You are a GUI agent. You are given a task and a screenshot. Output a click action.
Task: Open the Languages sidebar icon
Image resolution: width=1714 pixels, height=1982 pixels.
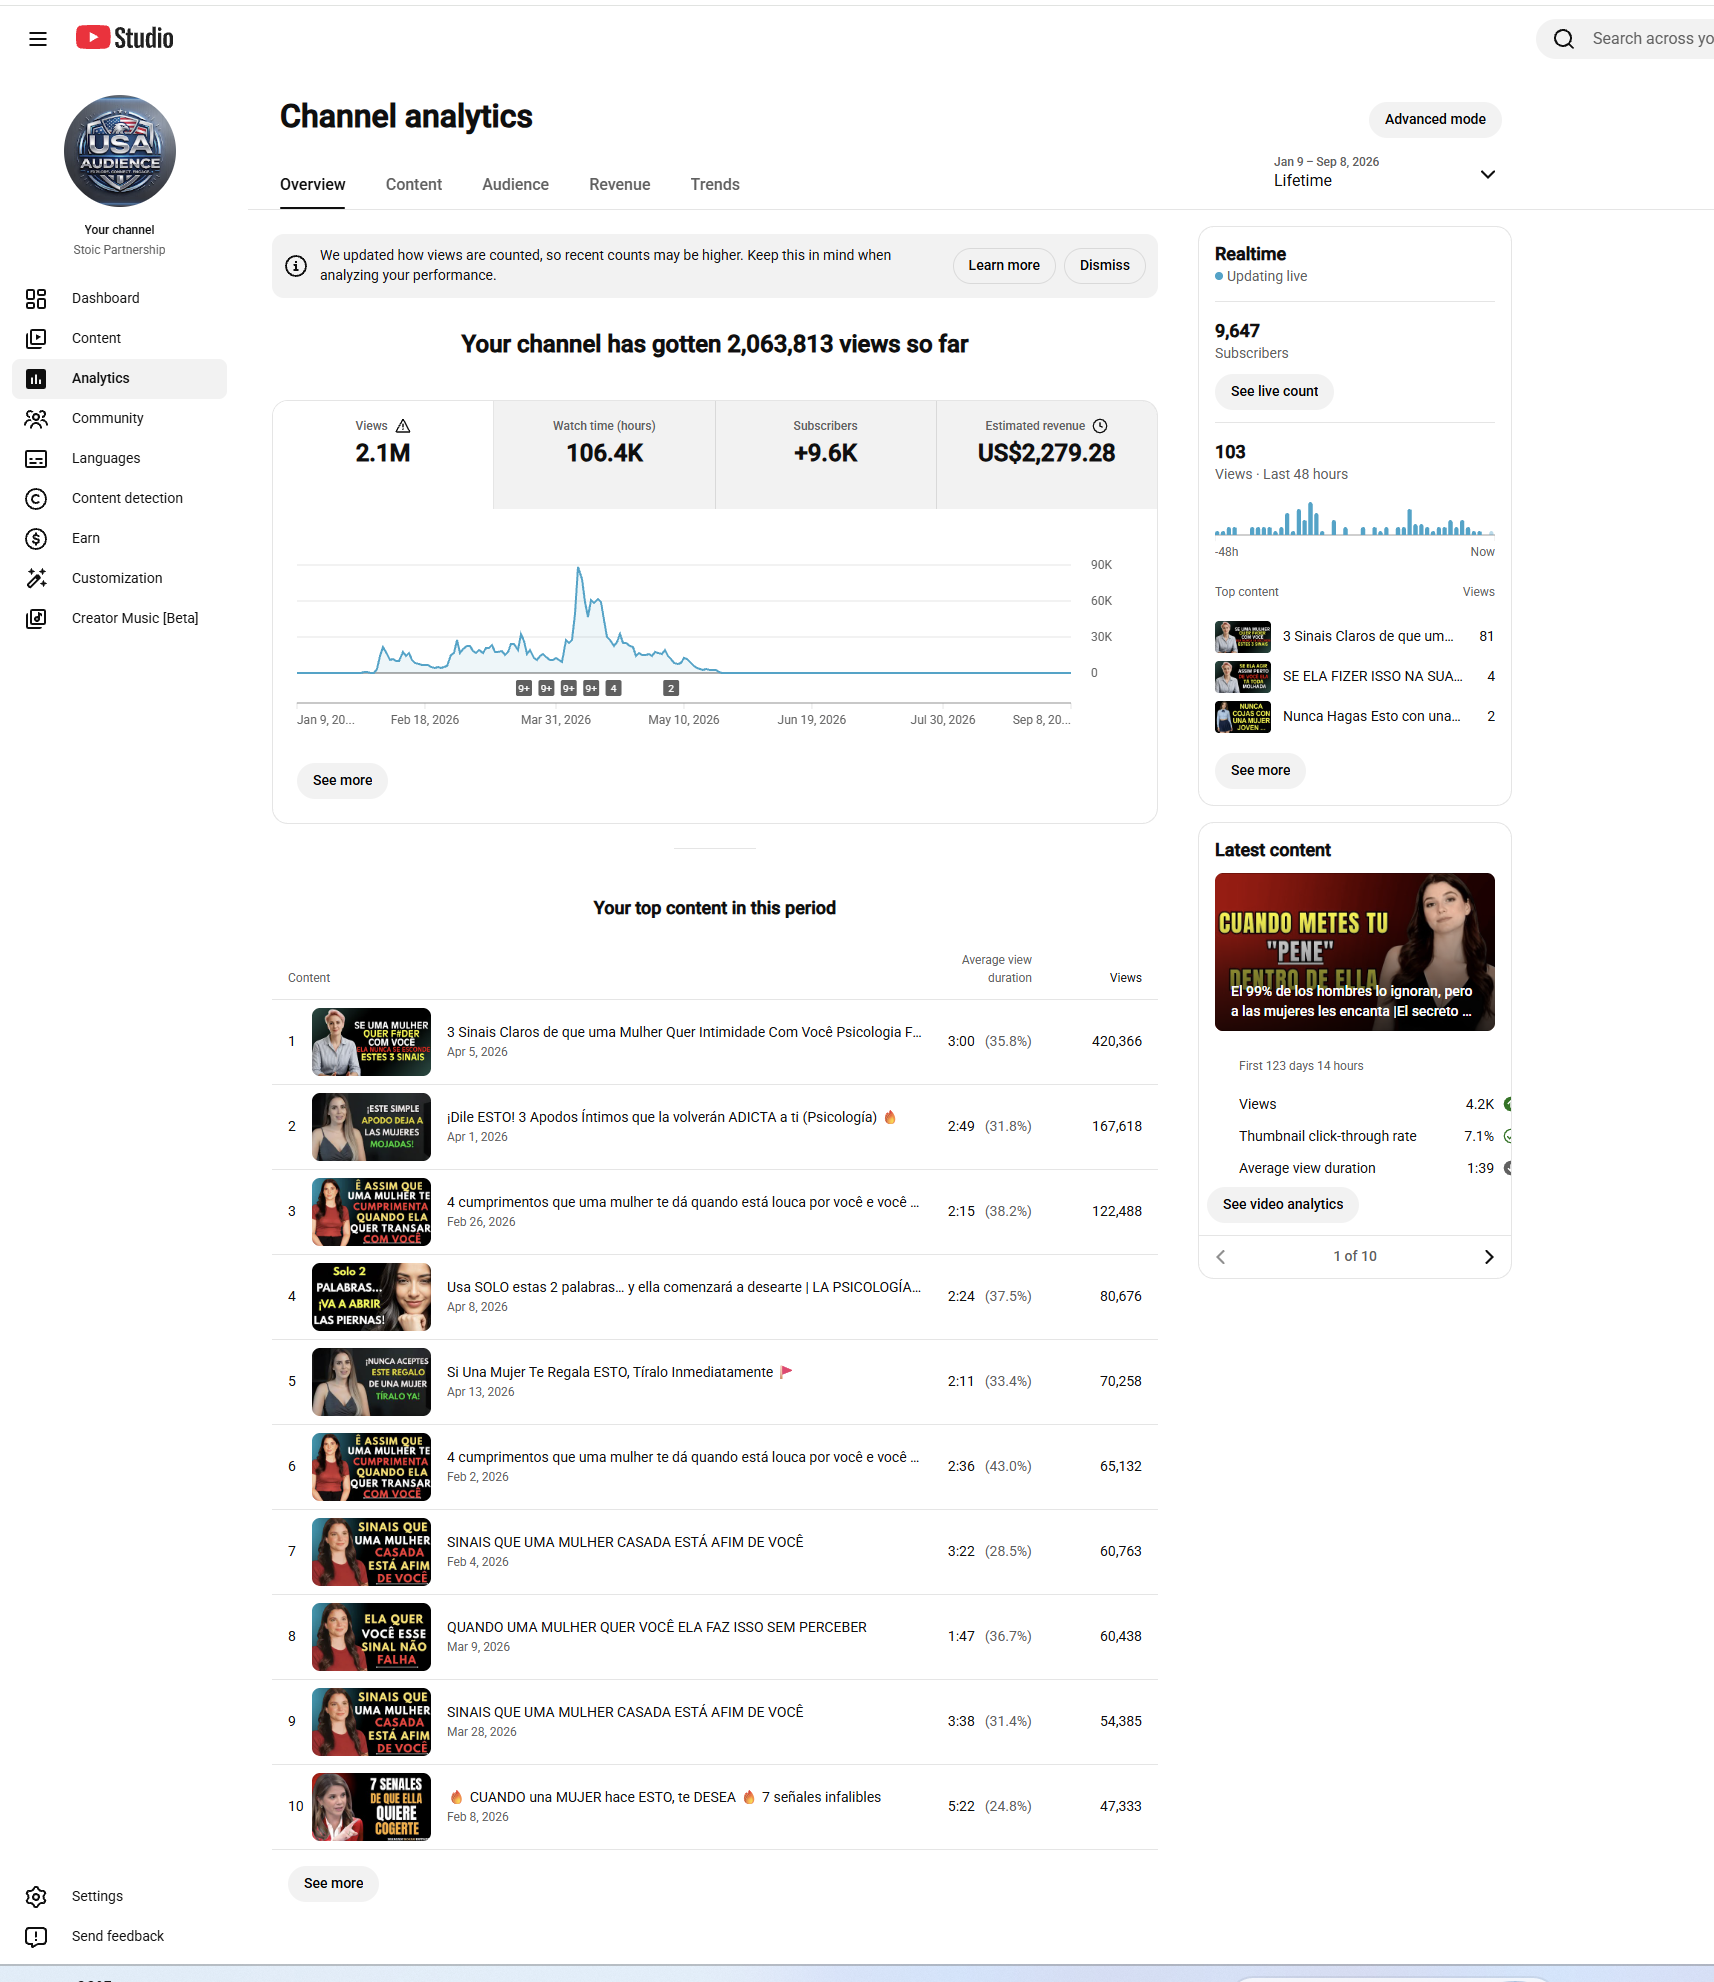coord(36,458)
